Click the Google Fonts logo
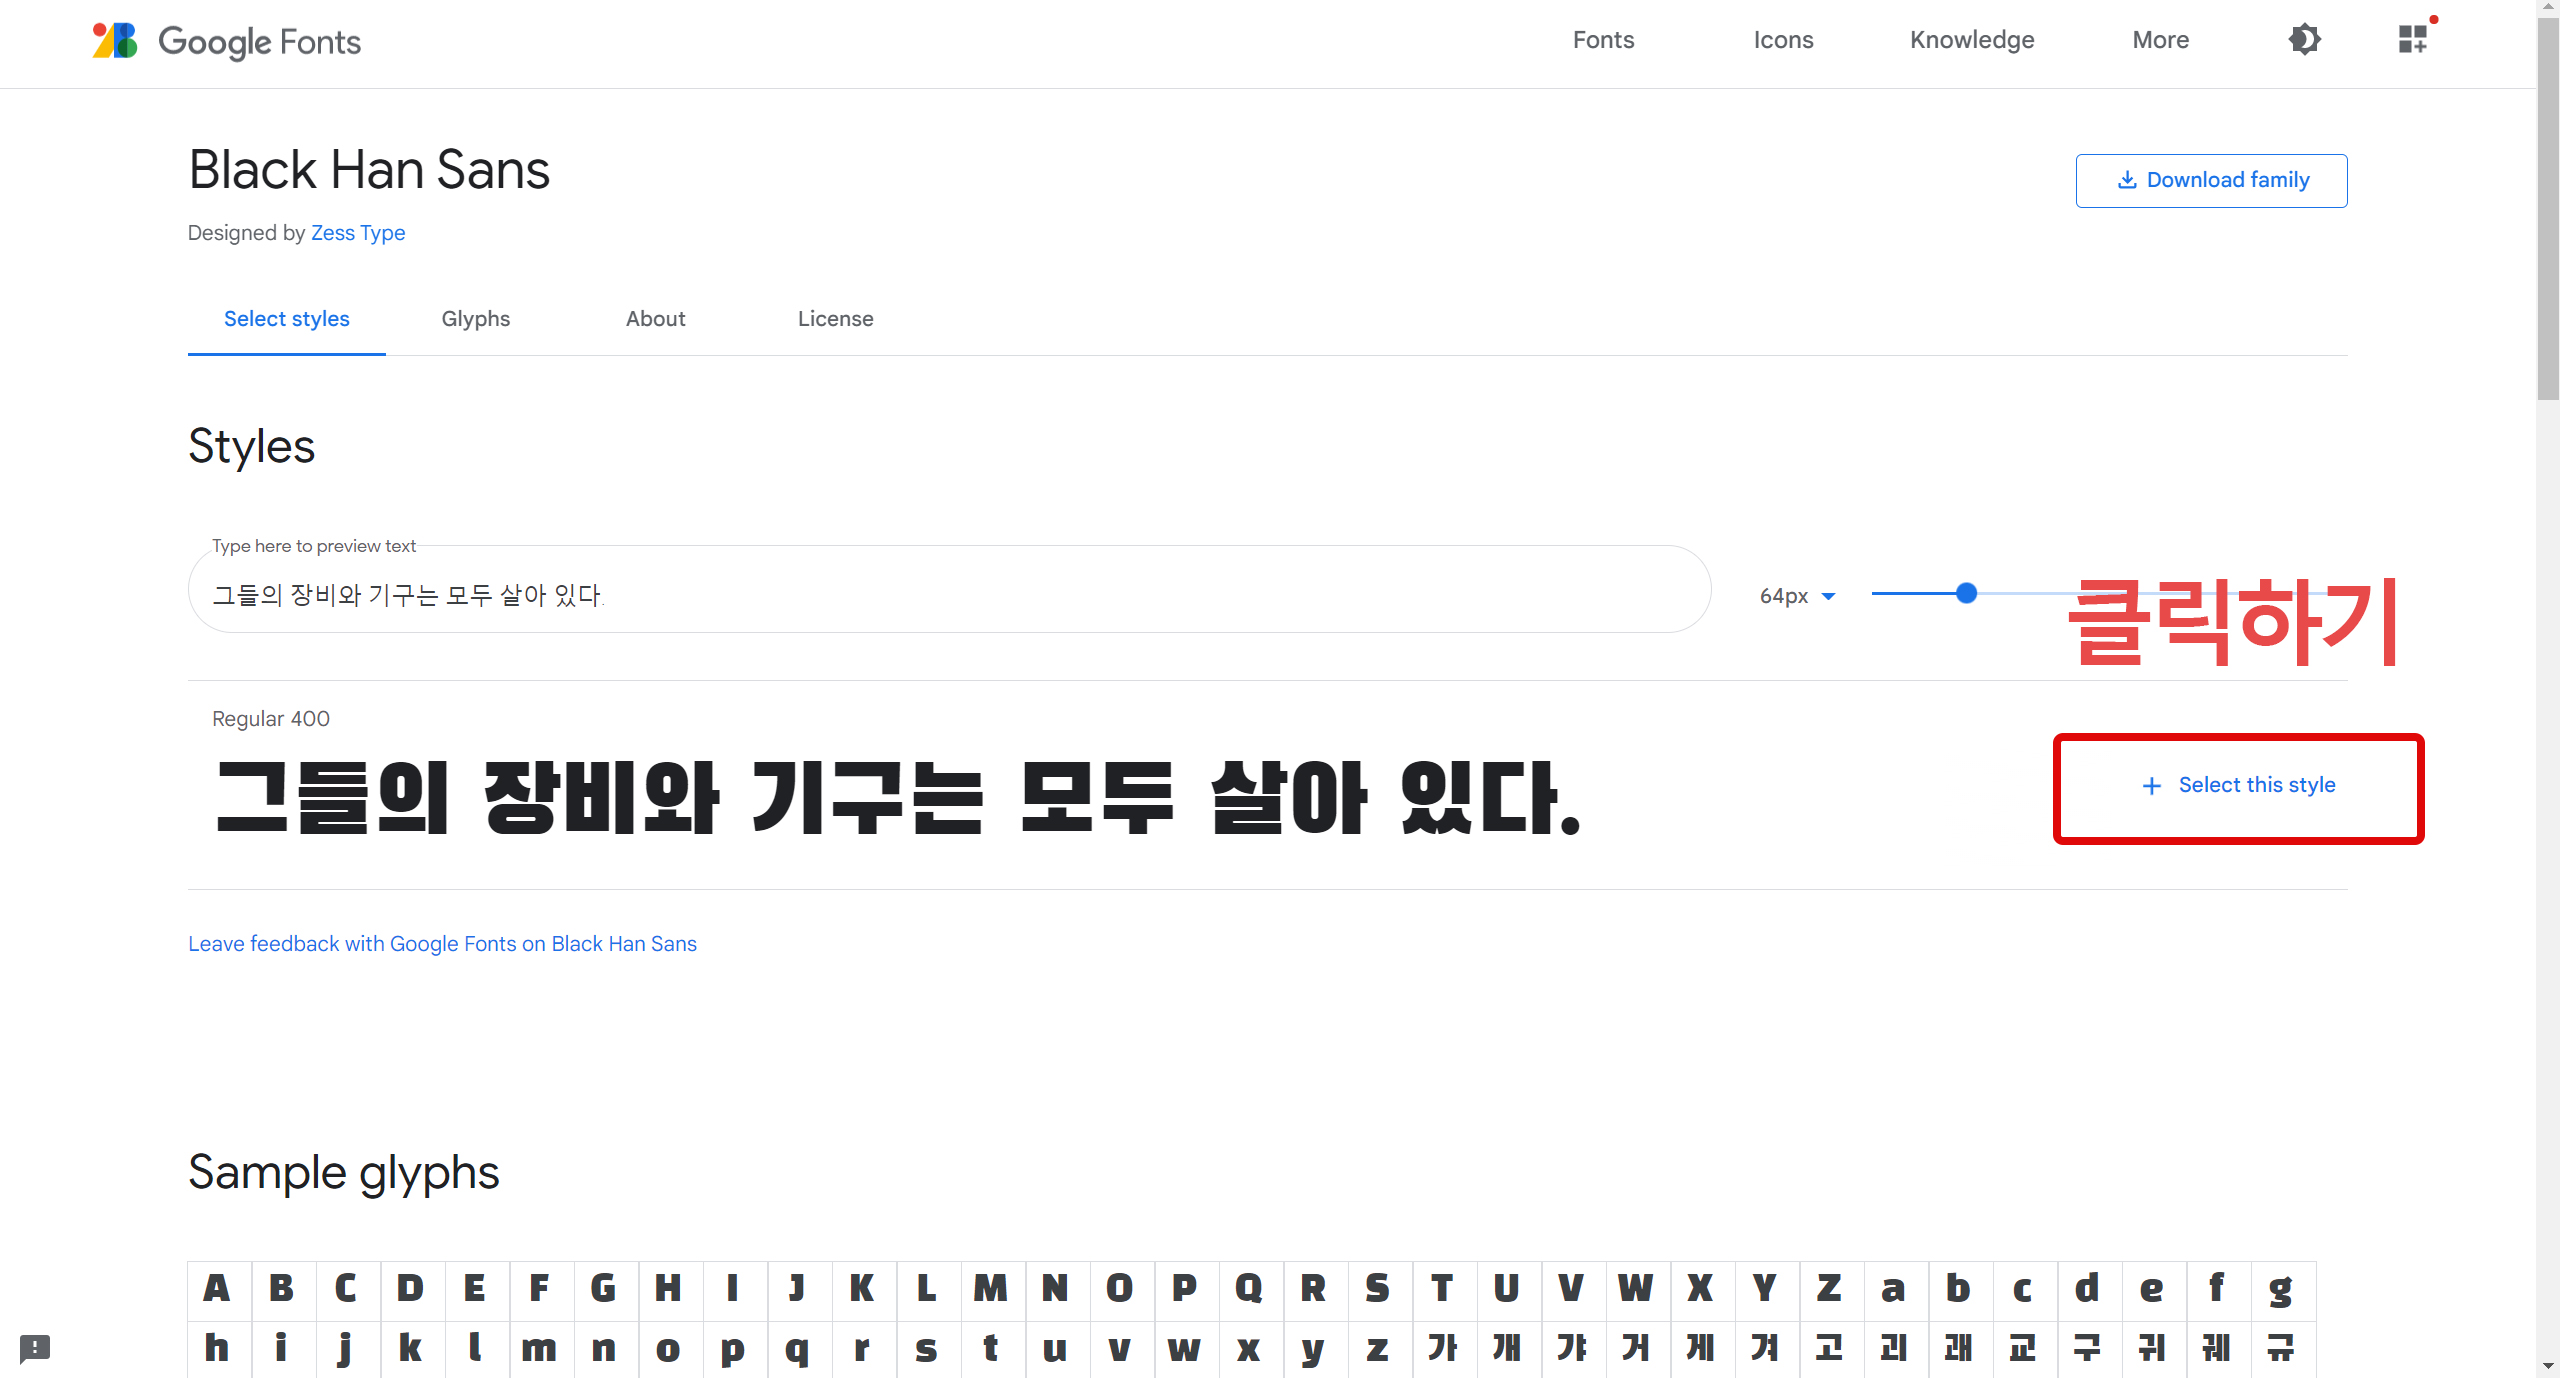Screen dimensions: 2560x1378 click(x=226, y=41)
